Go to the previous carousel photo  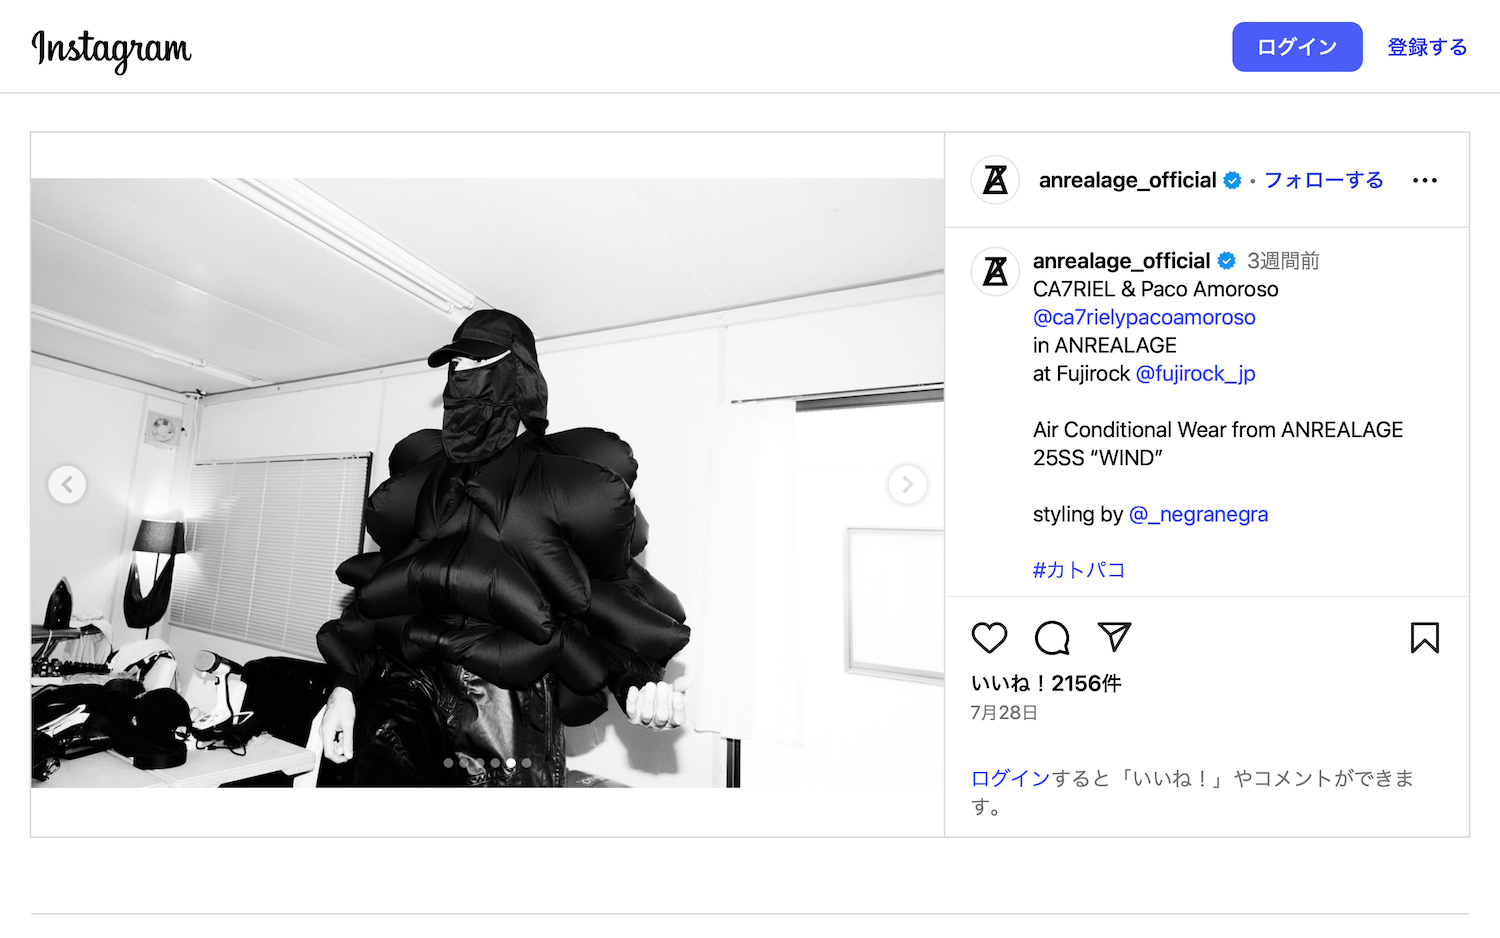(x=67, y=485)
